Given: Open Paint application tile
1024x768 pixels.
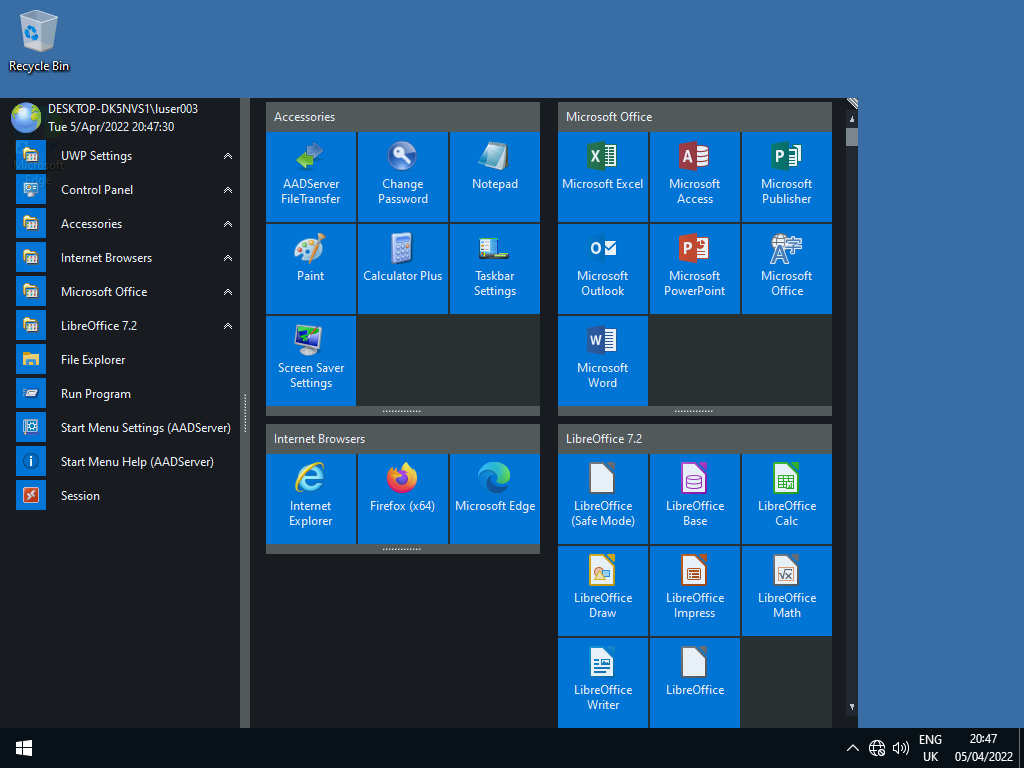Looking at the screenshot, I should tap(310, 268).
